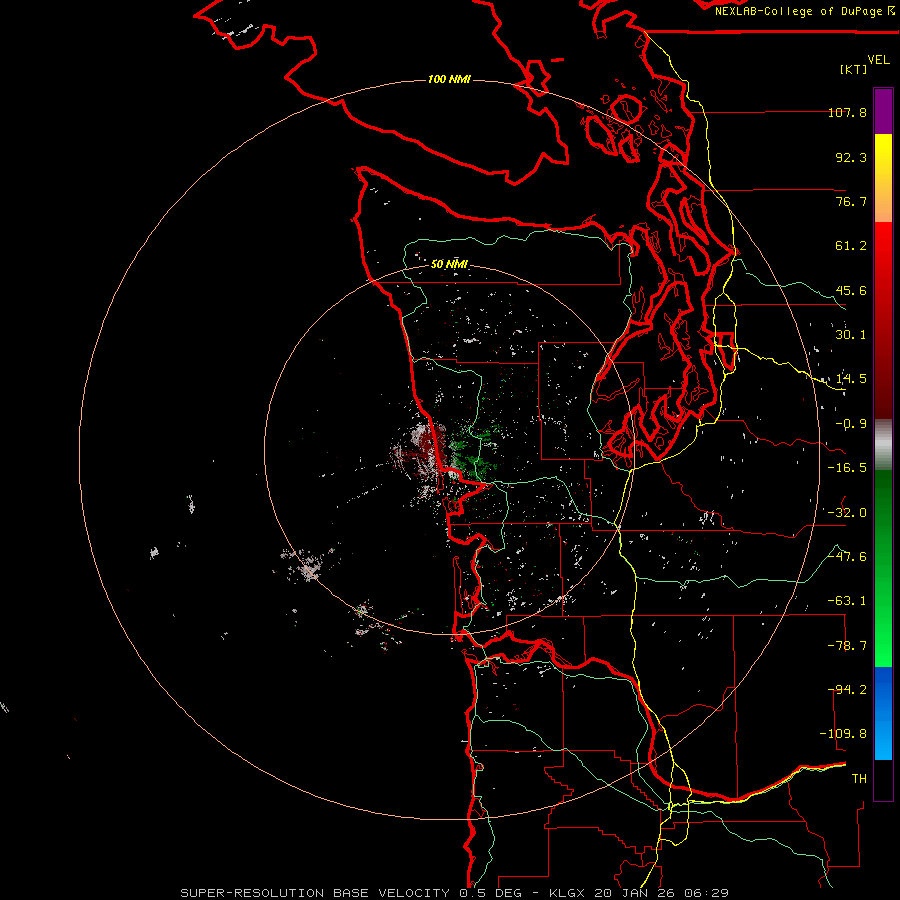Viewport: 900px width, 900px height.
Task: Click the -94.2 legend value
Action: point(847,690)
